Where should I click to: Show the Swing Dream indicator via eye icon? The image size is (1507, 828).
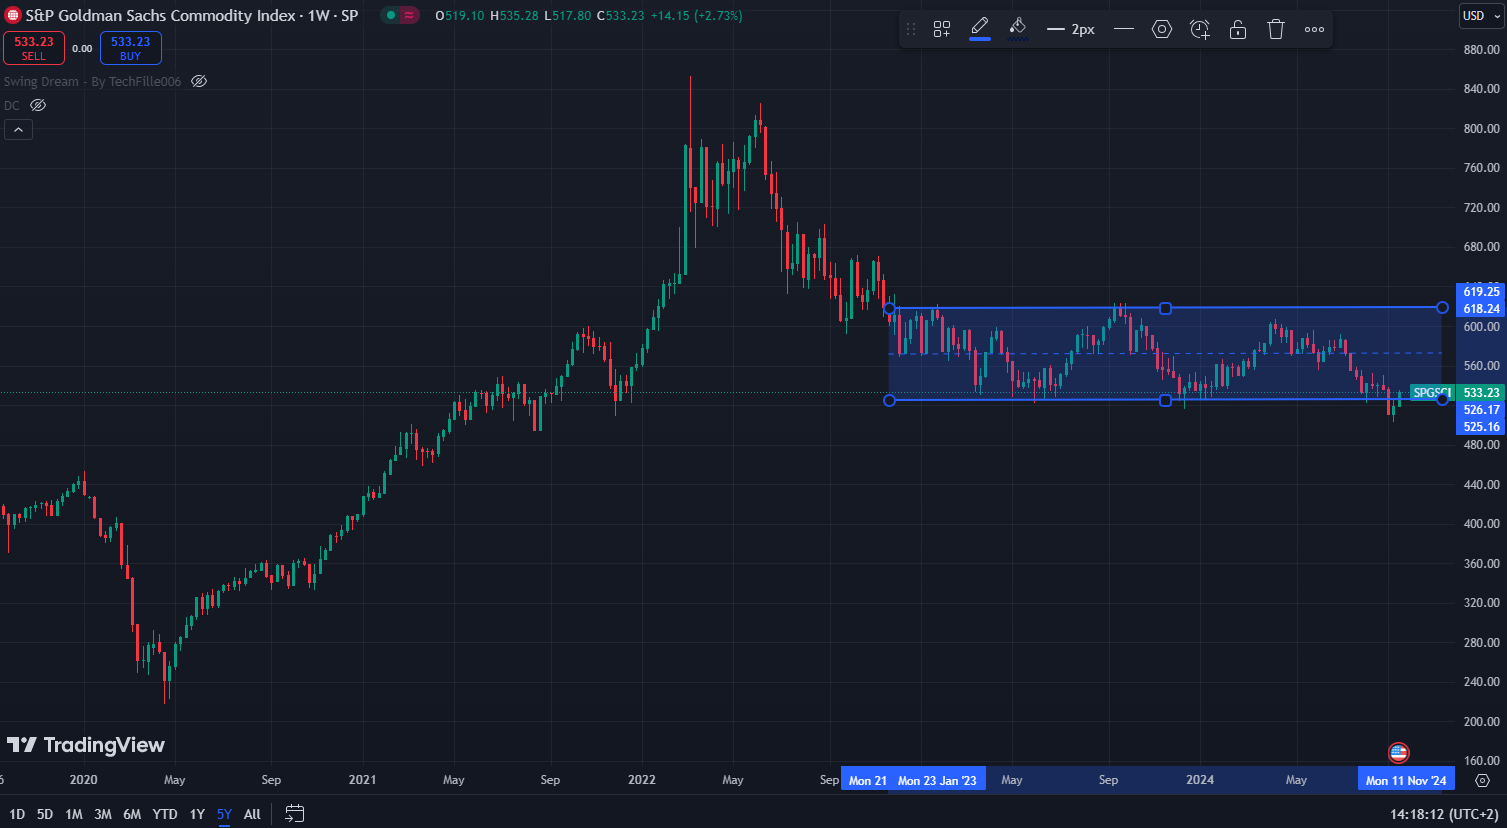(x=199, y=81)
